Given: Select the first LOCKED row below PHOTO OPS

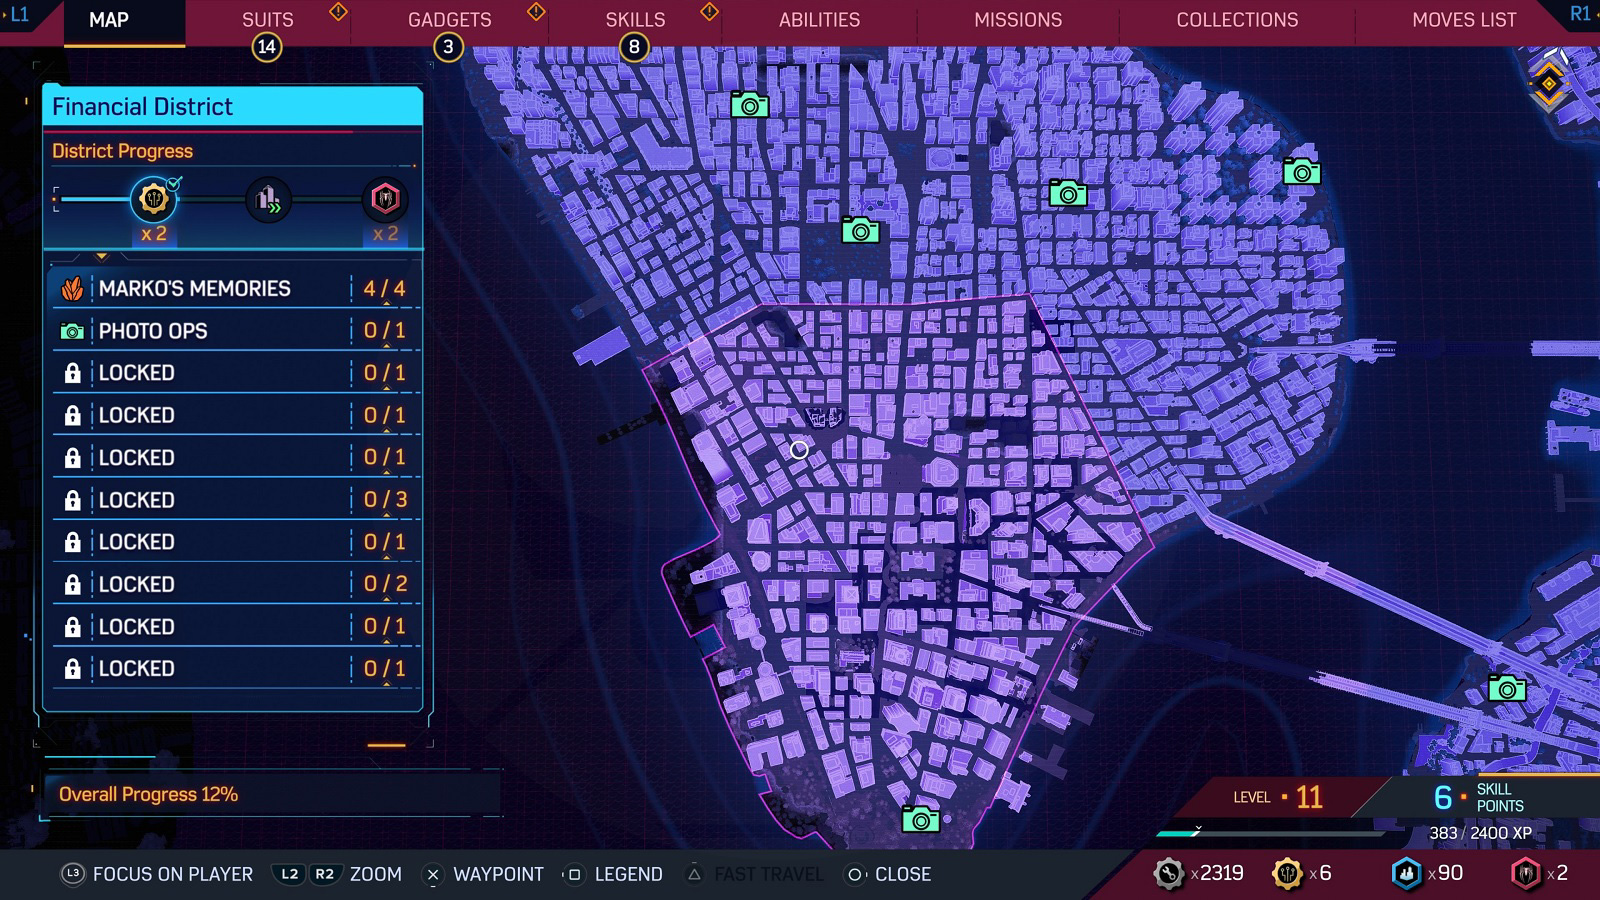Looking at the screenshot, I should [x=237, y=373].
